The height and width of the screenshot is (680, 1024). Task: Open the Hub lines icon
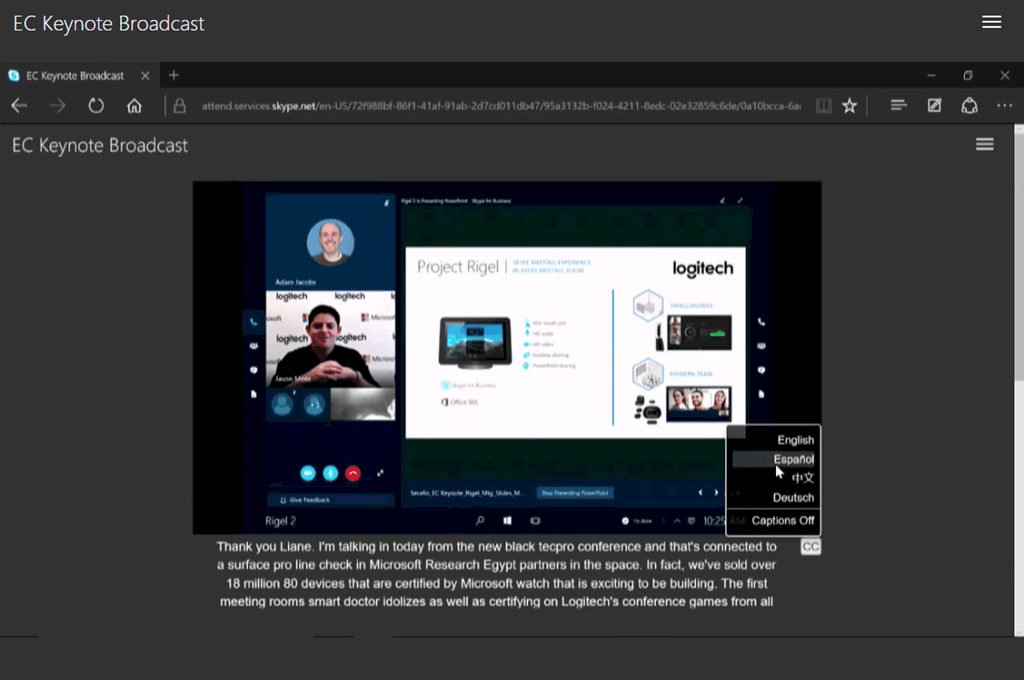coord(898,106)
